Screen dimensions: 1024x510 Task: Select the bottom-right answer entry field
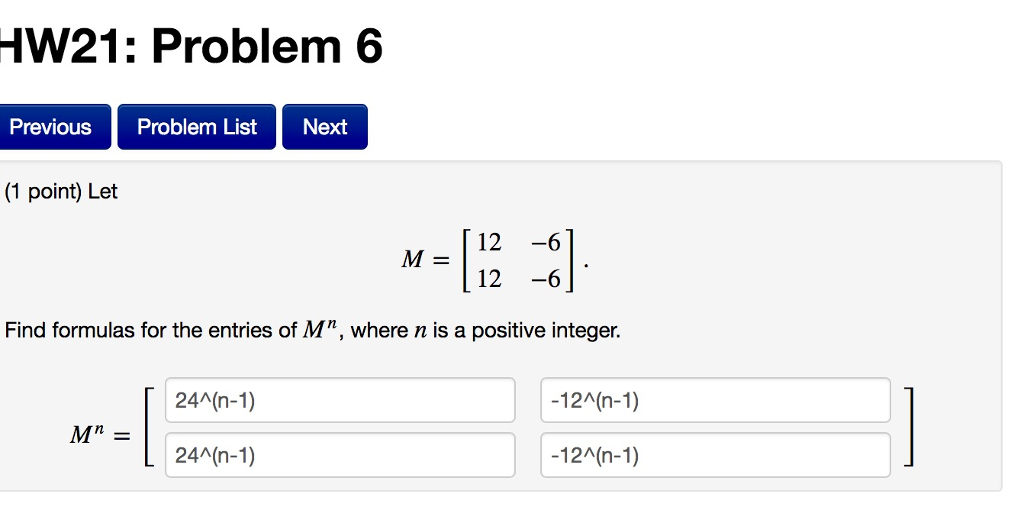tap(715, 455)
